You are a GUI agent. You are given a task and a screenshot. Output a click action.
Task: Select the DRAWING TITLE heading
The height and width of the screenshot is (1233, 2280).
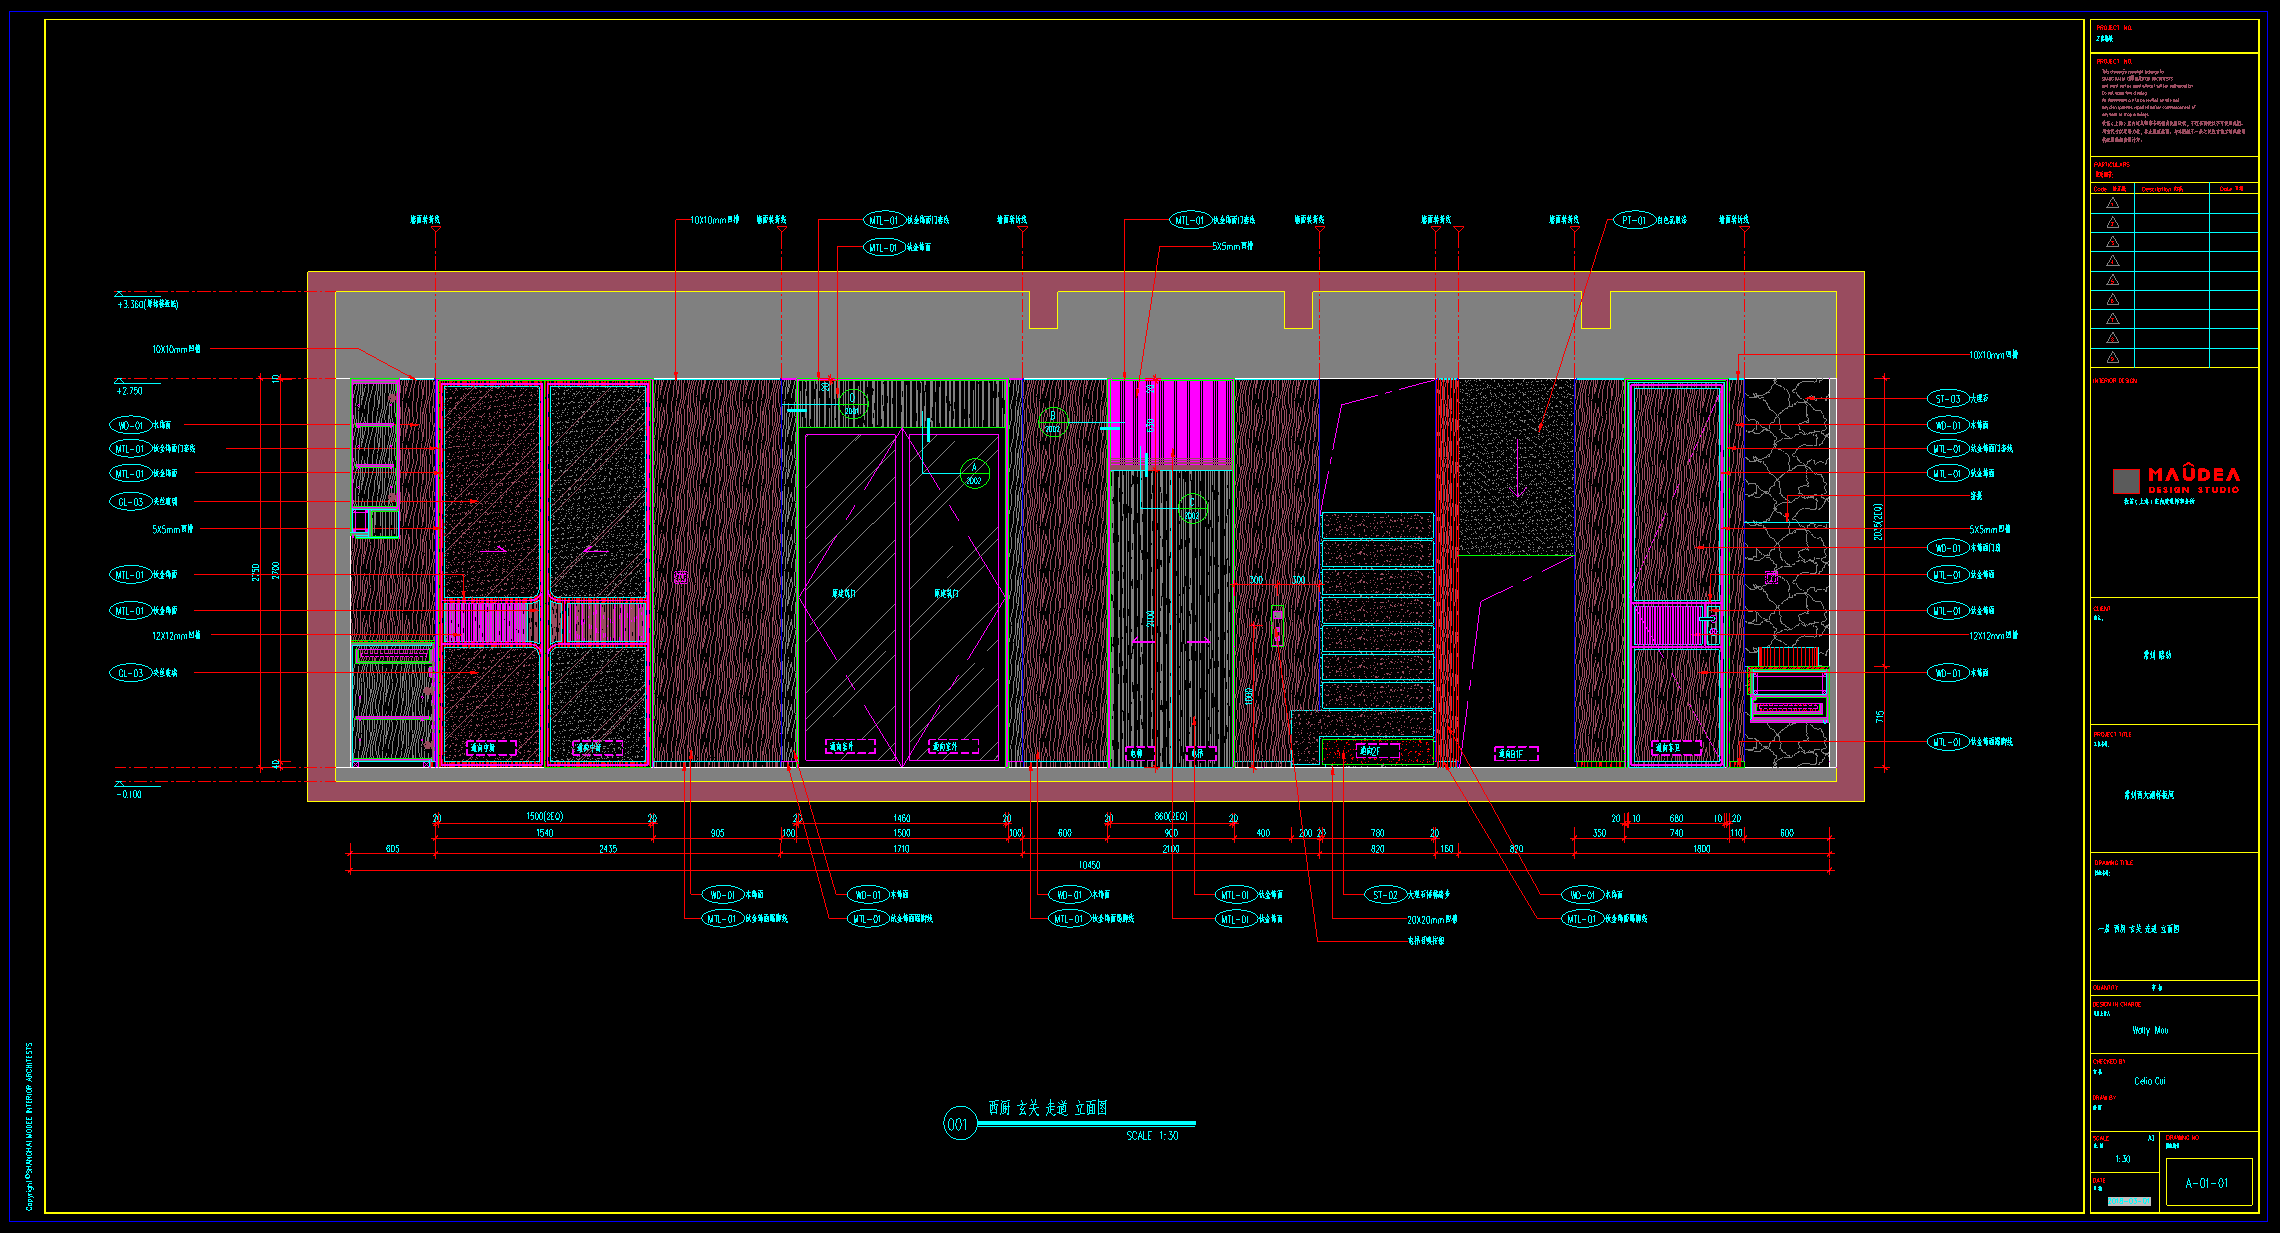2113,862
